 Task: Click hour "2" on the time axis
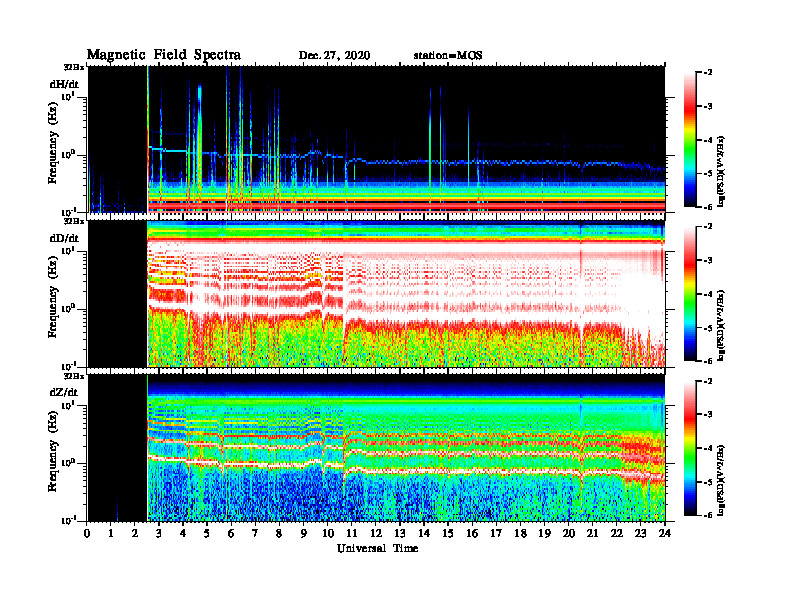click(x=135, y=533)
